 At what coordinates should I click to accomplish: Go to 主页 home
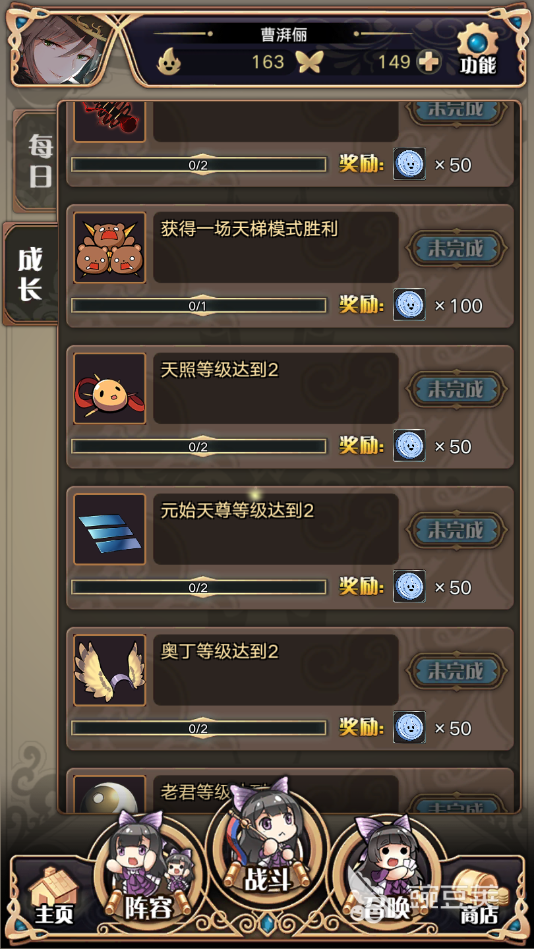pyautogui.click(x=54, y=897)
